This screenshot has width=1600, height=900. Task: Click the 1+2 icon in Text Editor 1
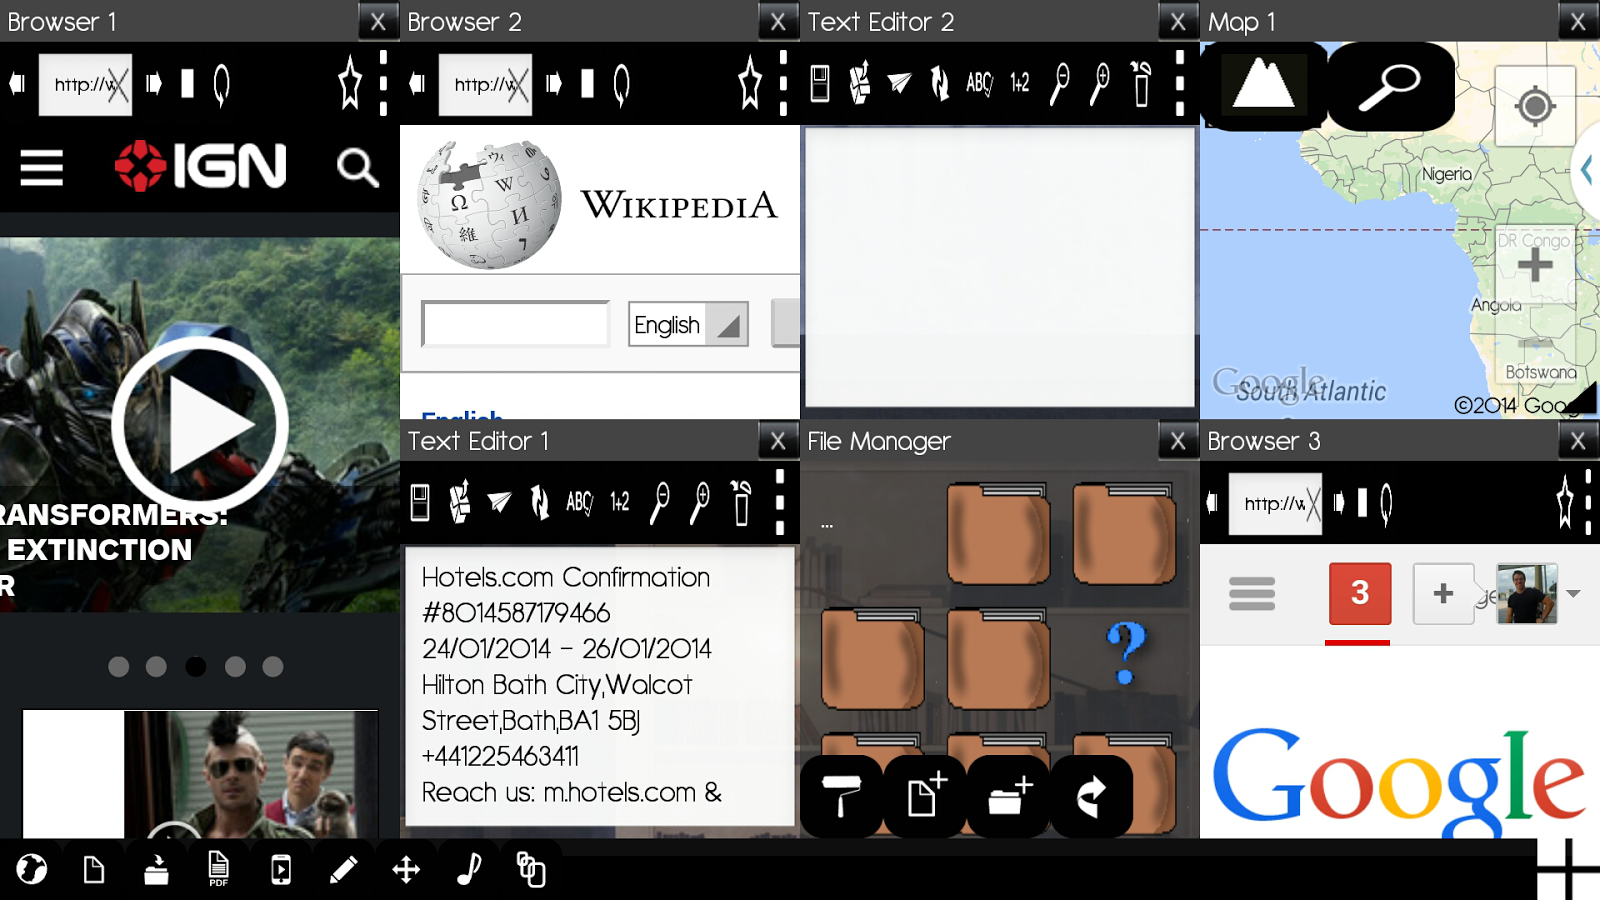tap(620, 502)
